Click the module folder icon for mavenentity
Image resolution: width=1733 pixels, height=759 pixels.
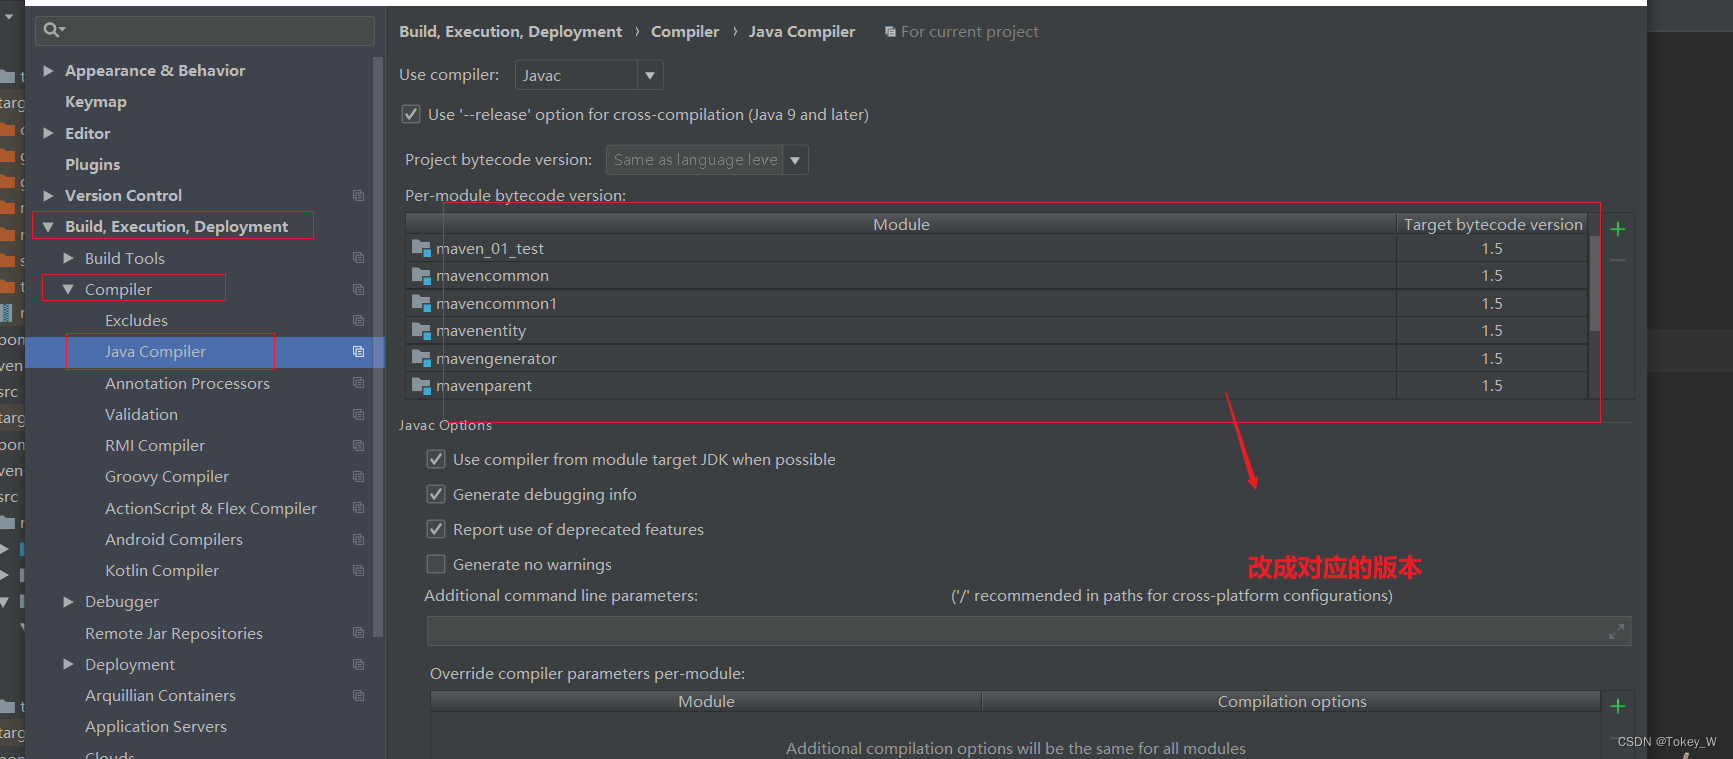pos(421,330)
